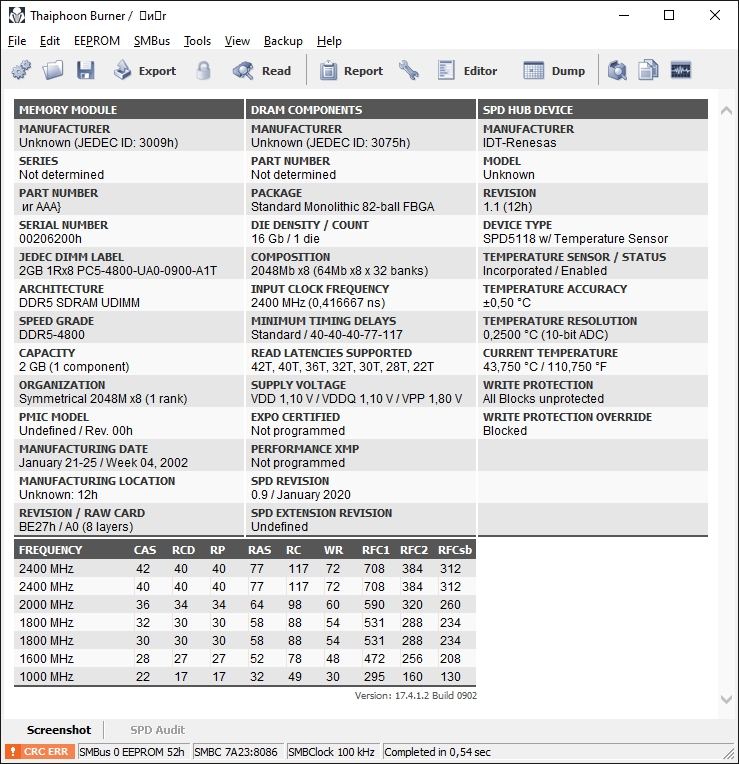The width and height of the screenshot is (739, 764).
Task: Click the 1000 MHz timing row
Action: point(245,677)
